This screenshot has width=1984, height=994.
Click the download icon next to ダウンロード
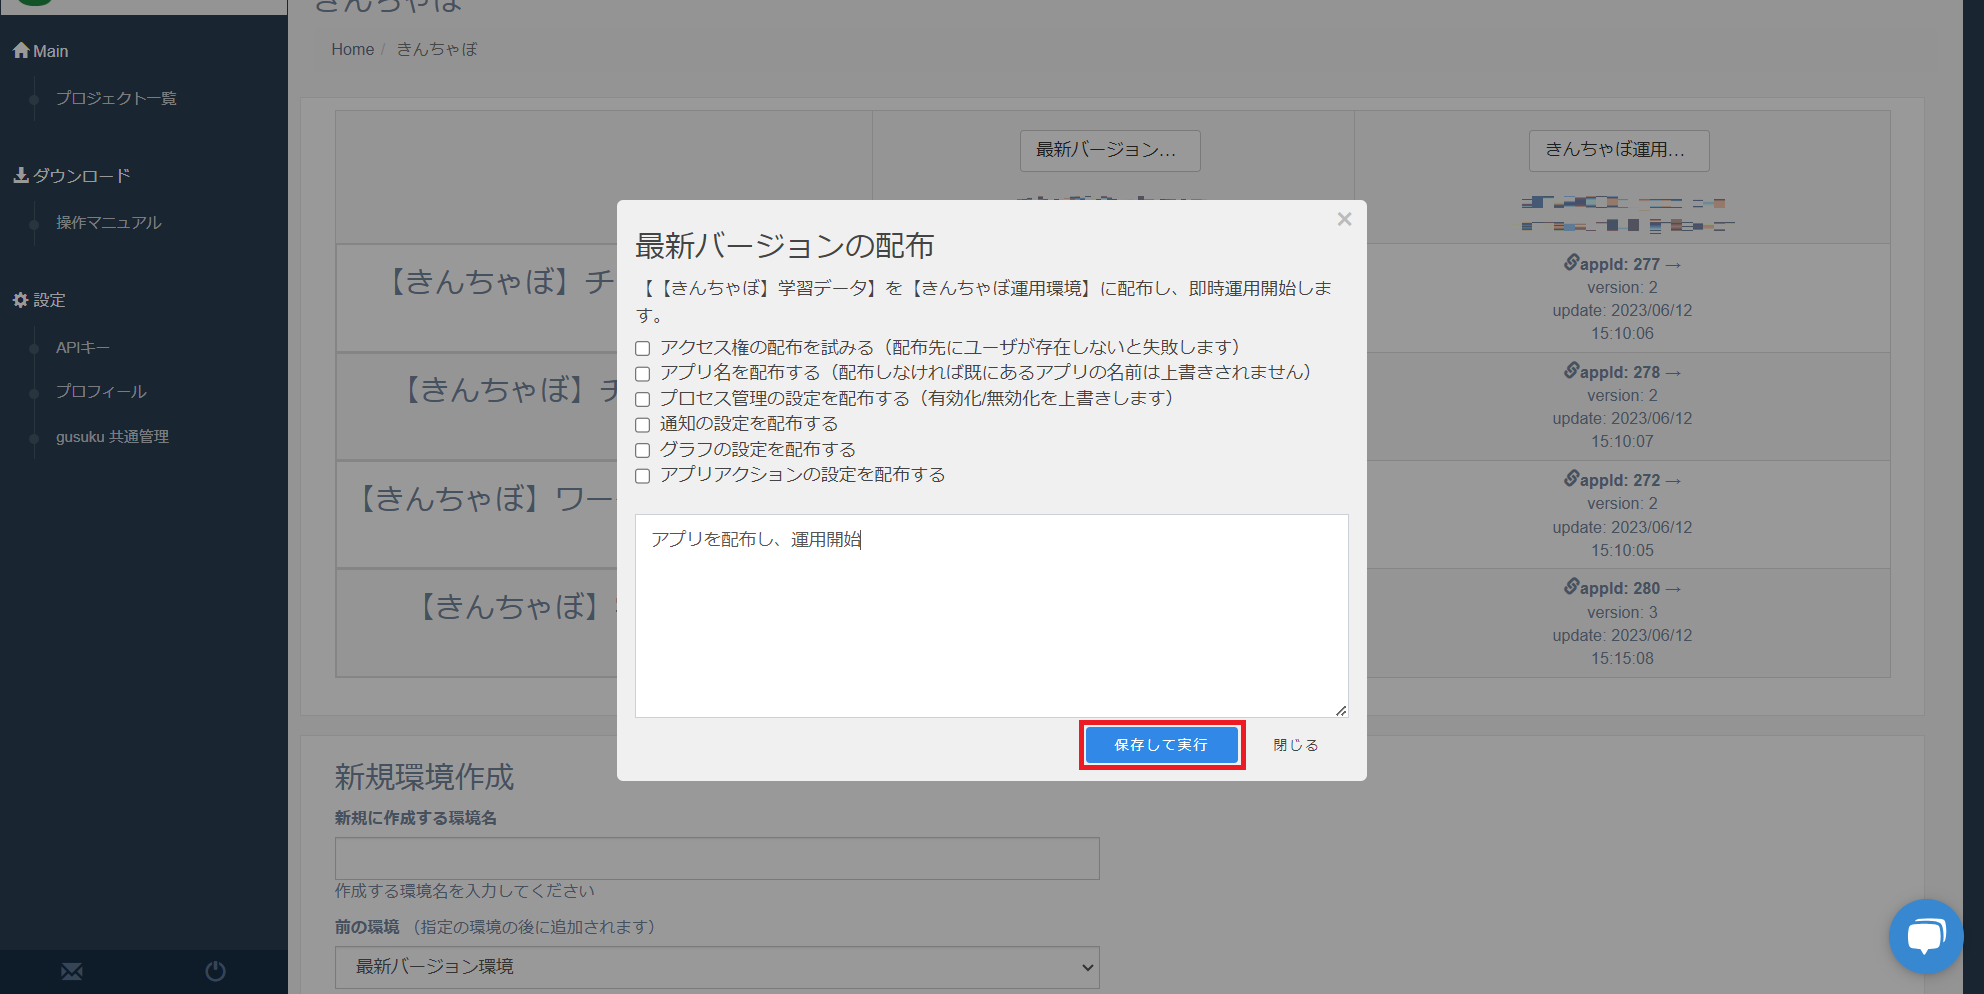[20, 176]
